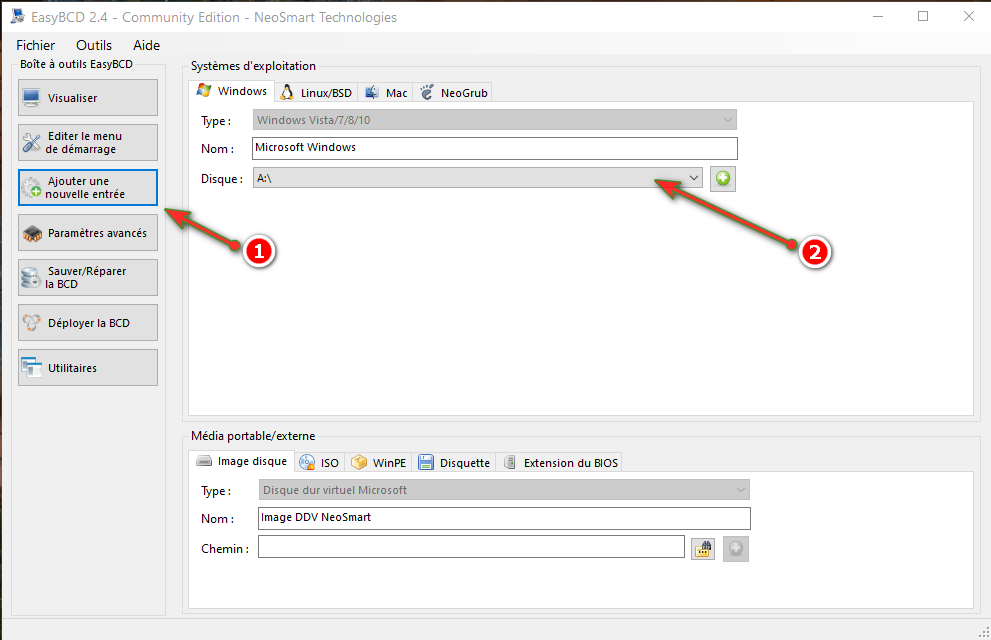This screenshot has width=991, height=640.
Task: Select Ajouter une nouvelle entrée
Action: (88, 188)
